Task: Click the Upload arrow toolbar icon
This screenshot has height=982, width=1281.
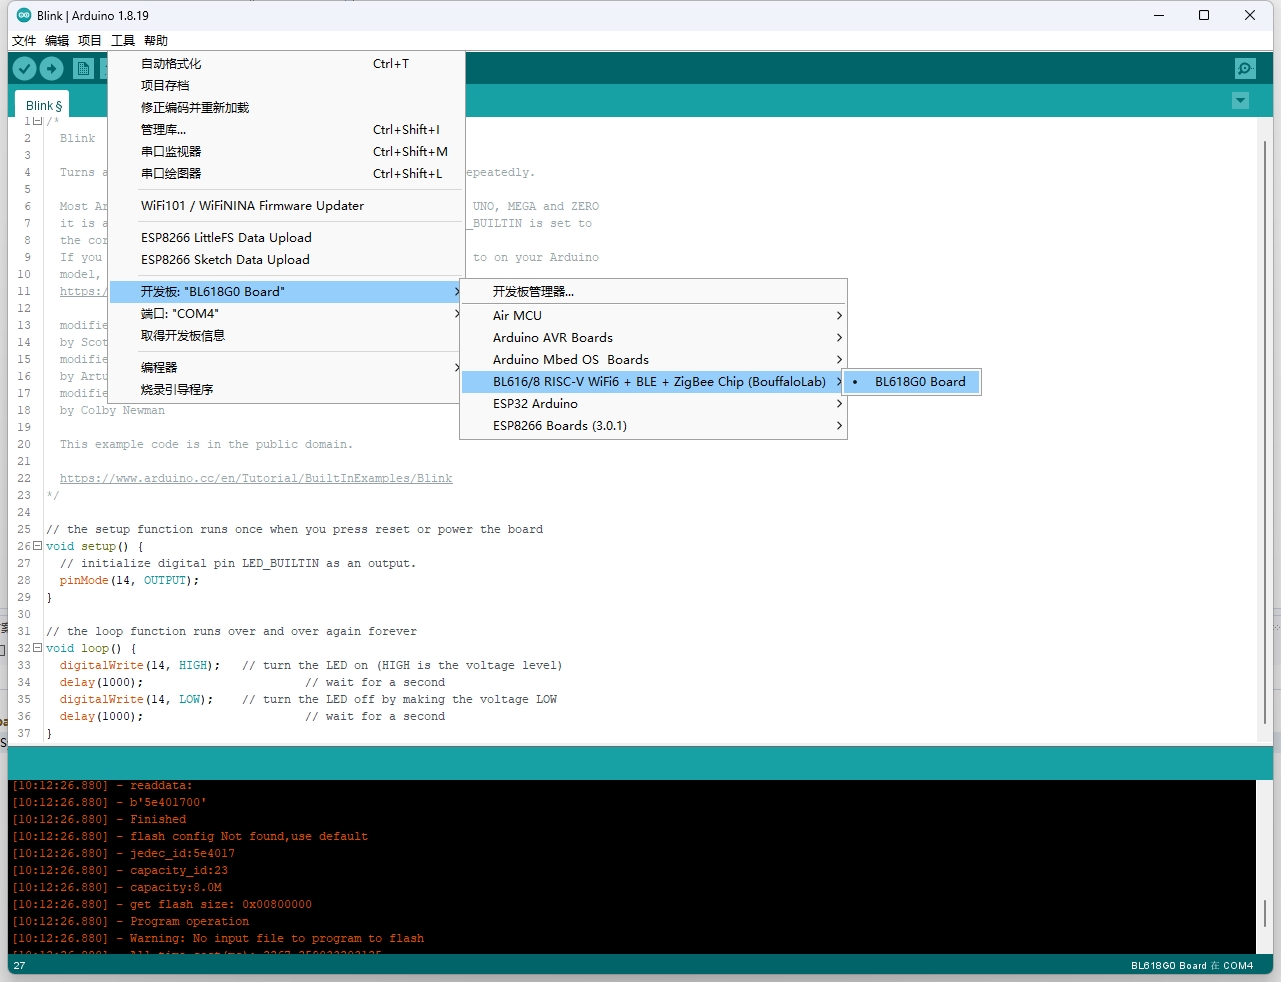Action: coord(52,68)
